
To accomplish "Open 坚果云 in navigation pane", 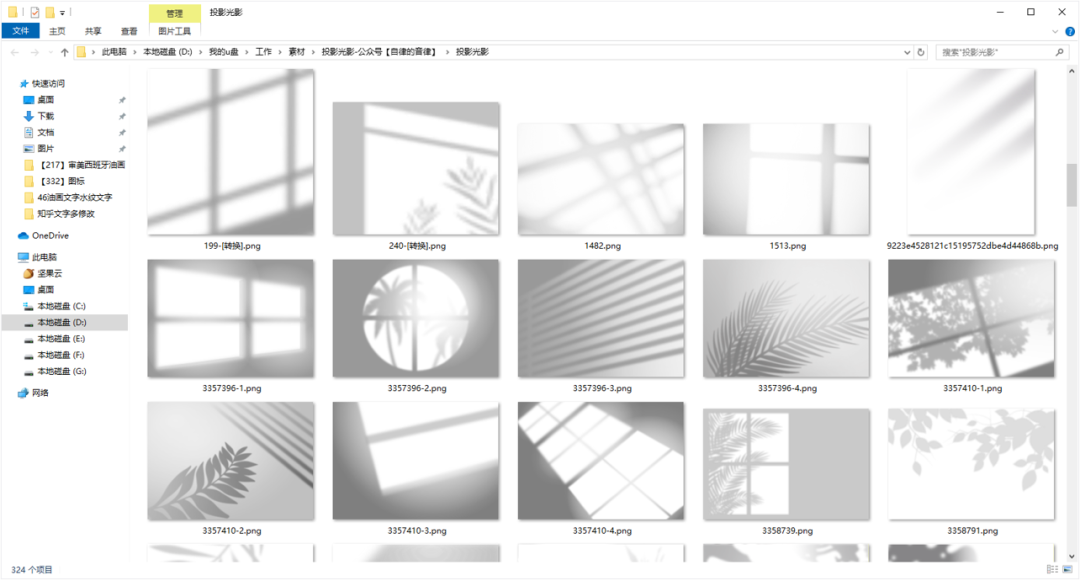I will pos(49,273).
